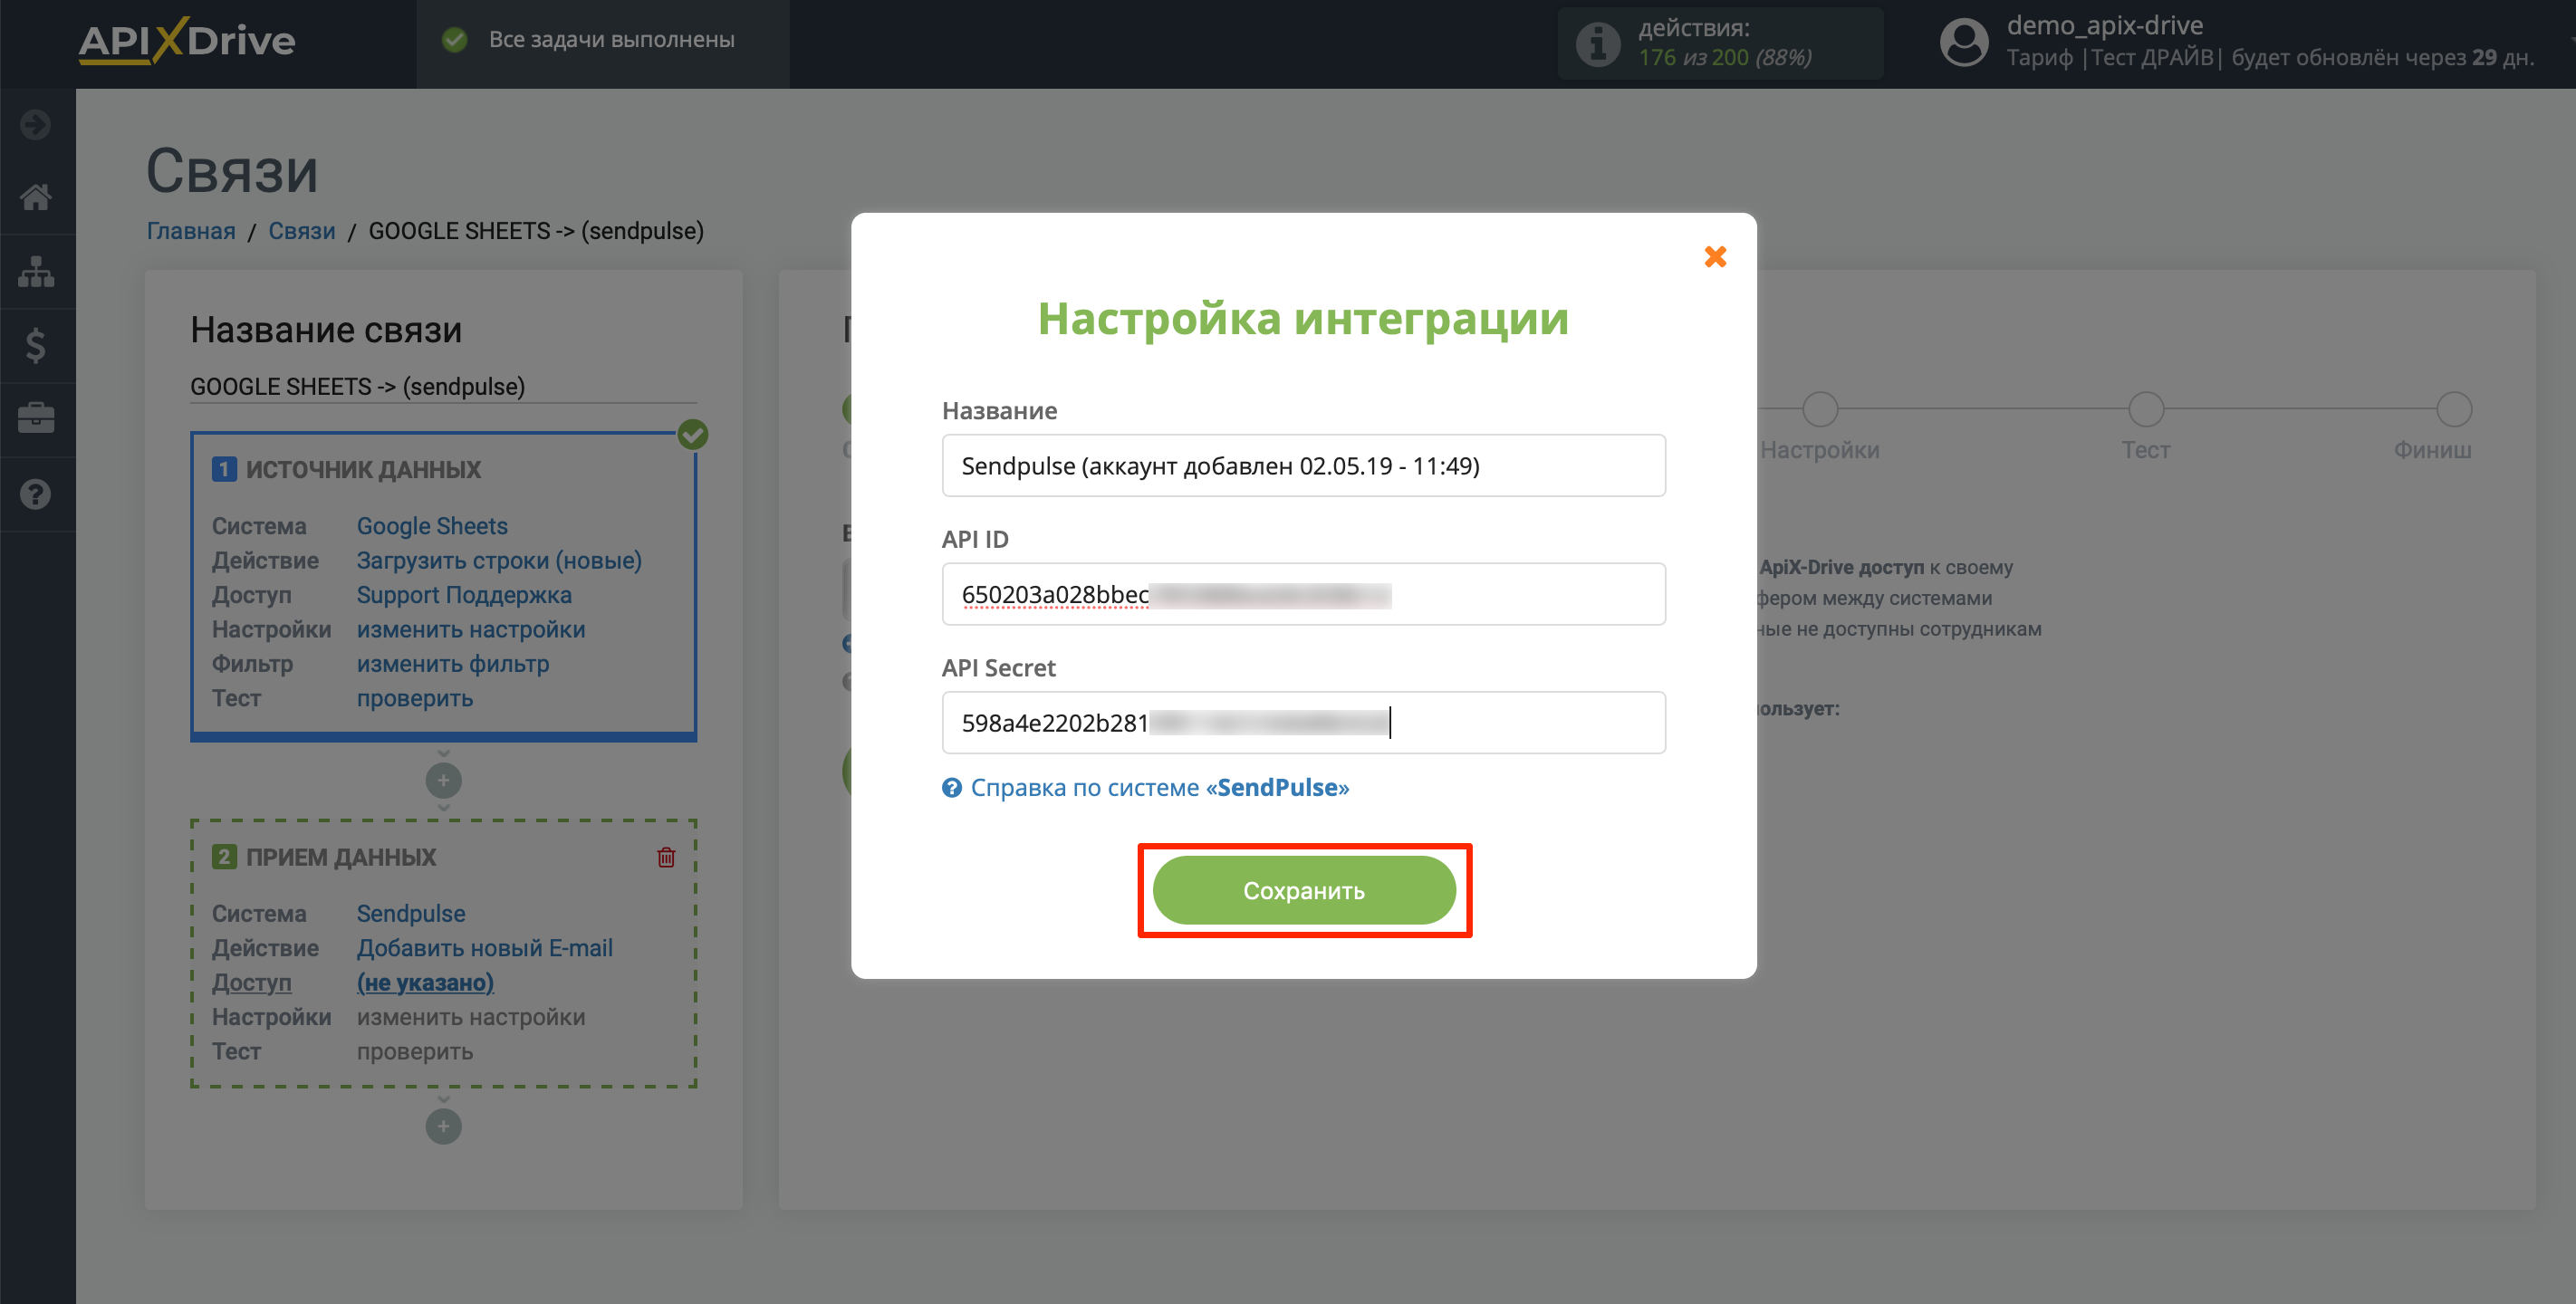Open the help question icon in sidebar
Screen dimensions: 2576x1304
[x=36, y=494]
